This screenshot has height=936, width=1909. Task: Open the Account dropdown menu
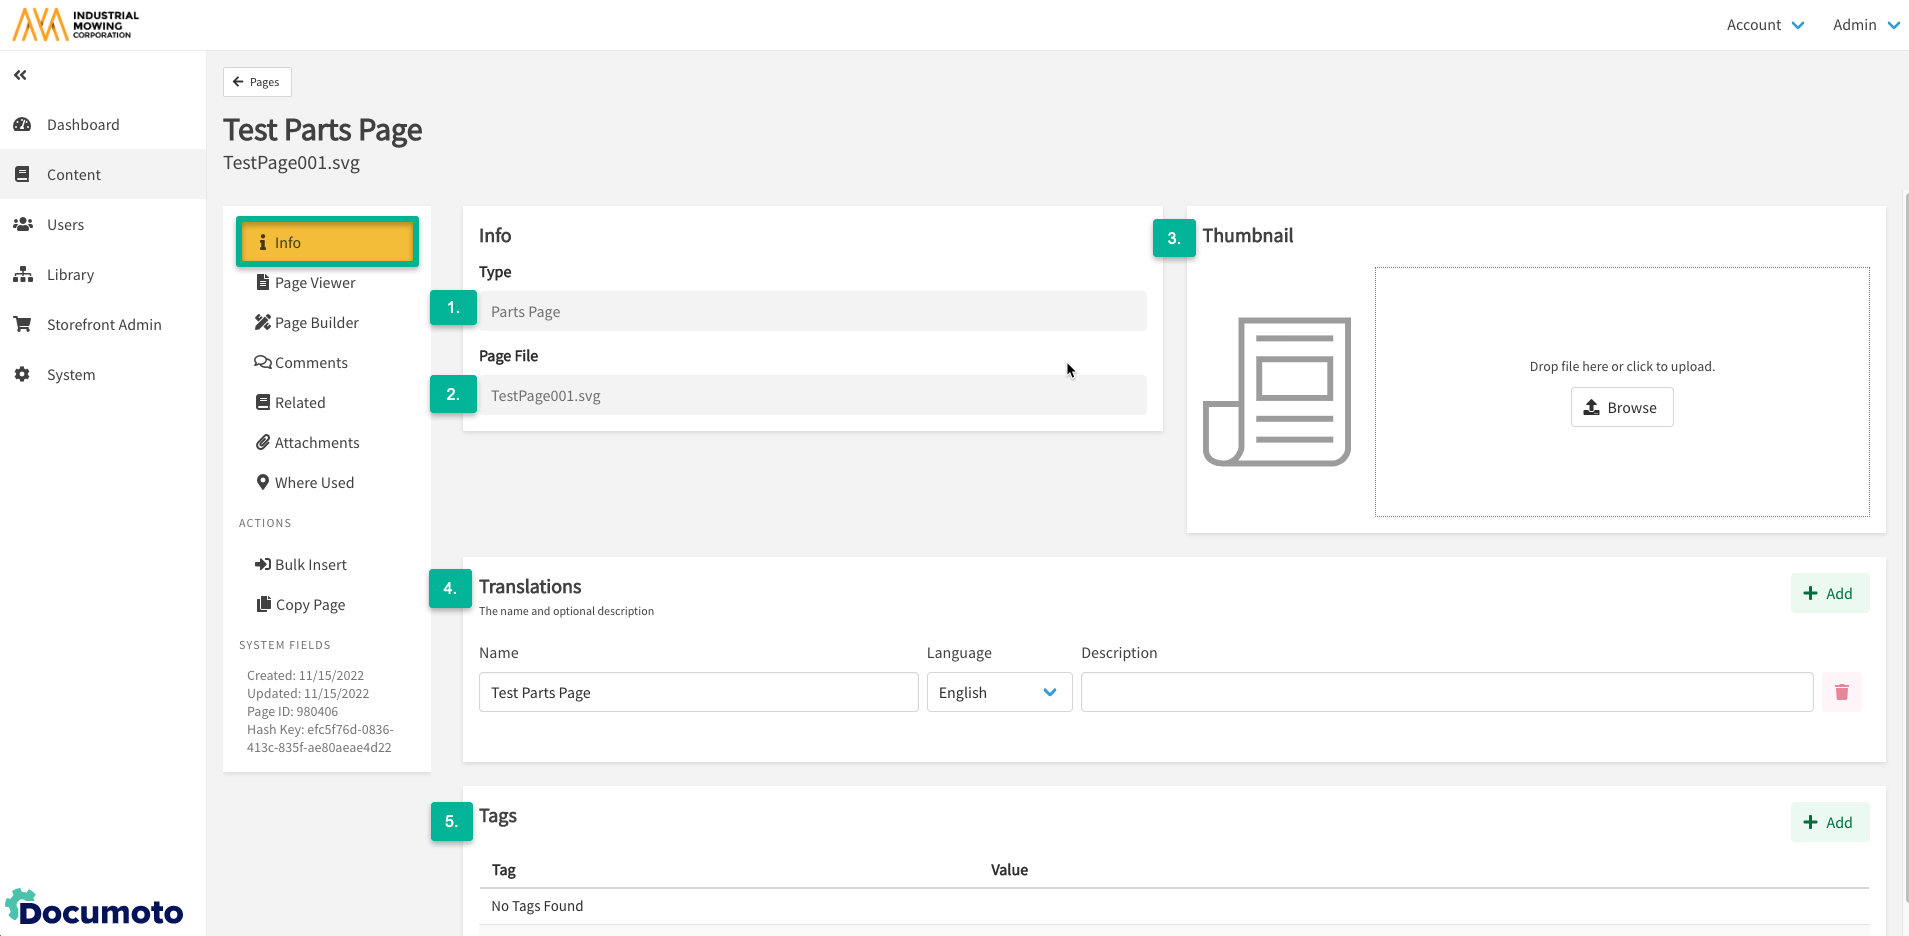[x=1764, y=25]
